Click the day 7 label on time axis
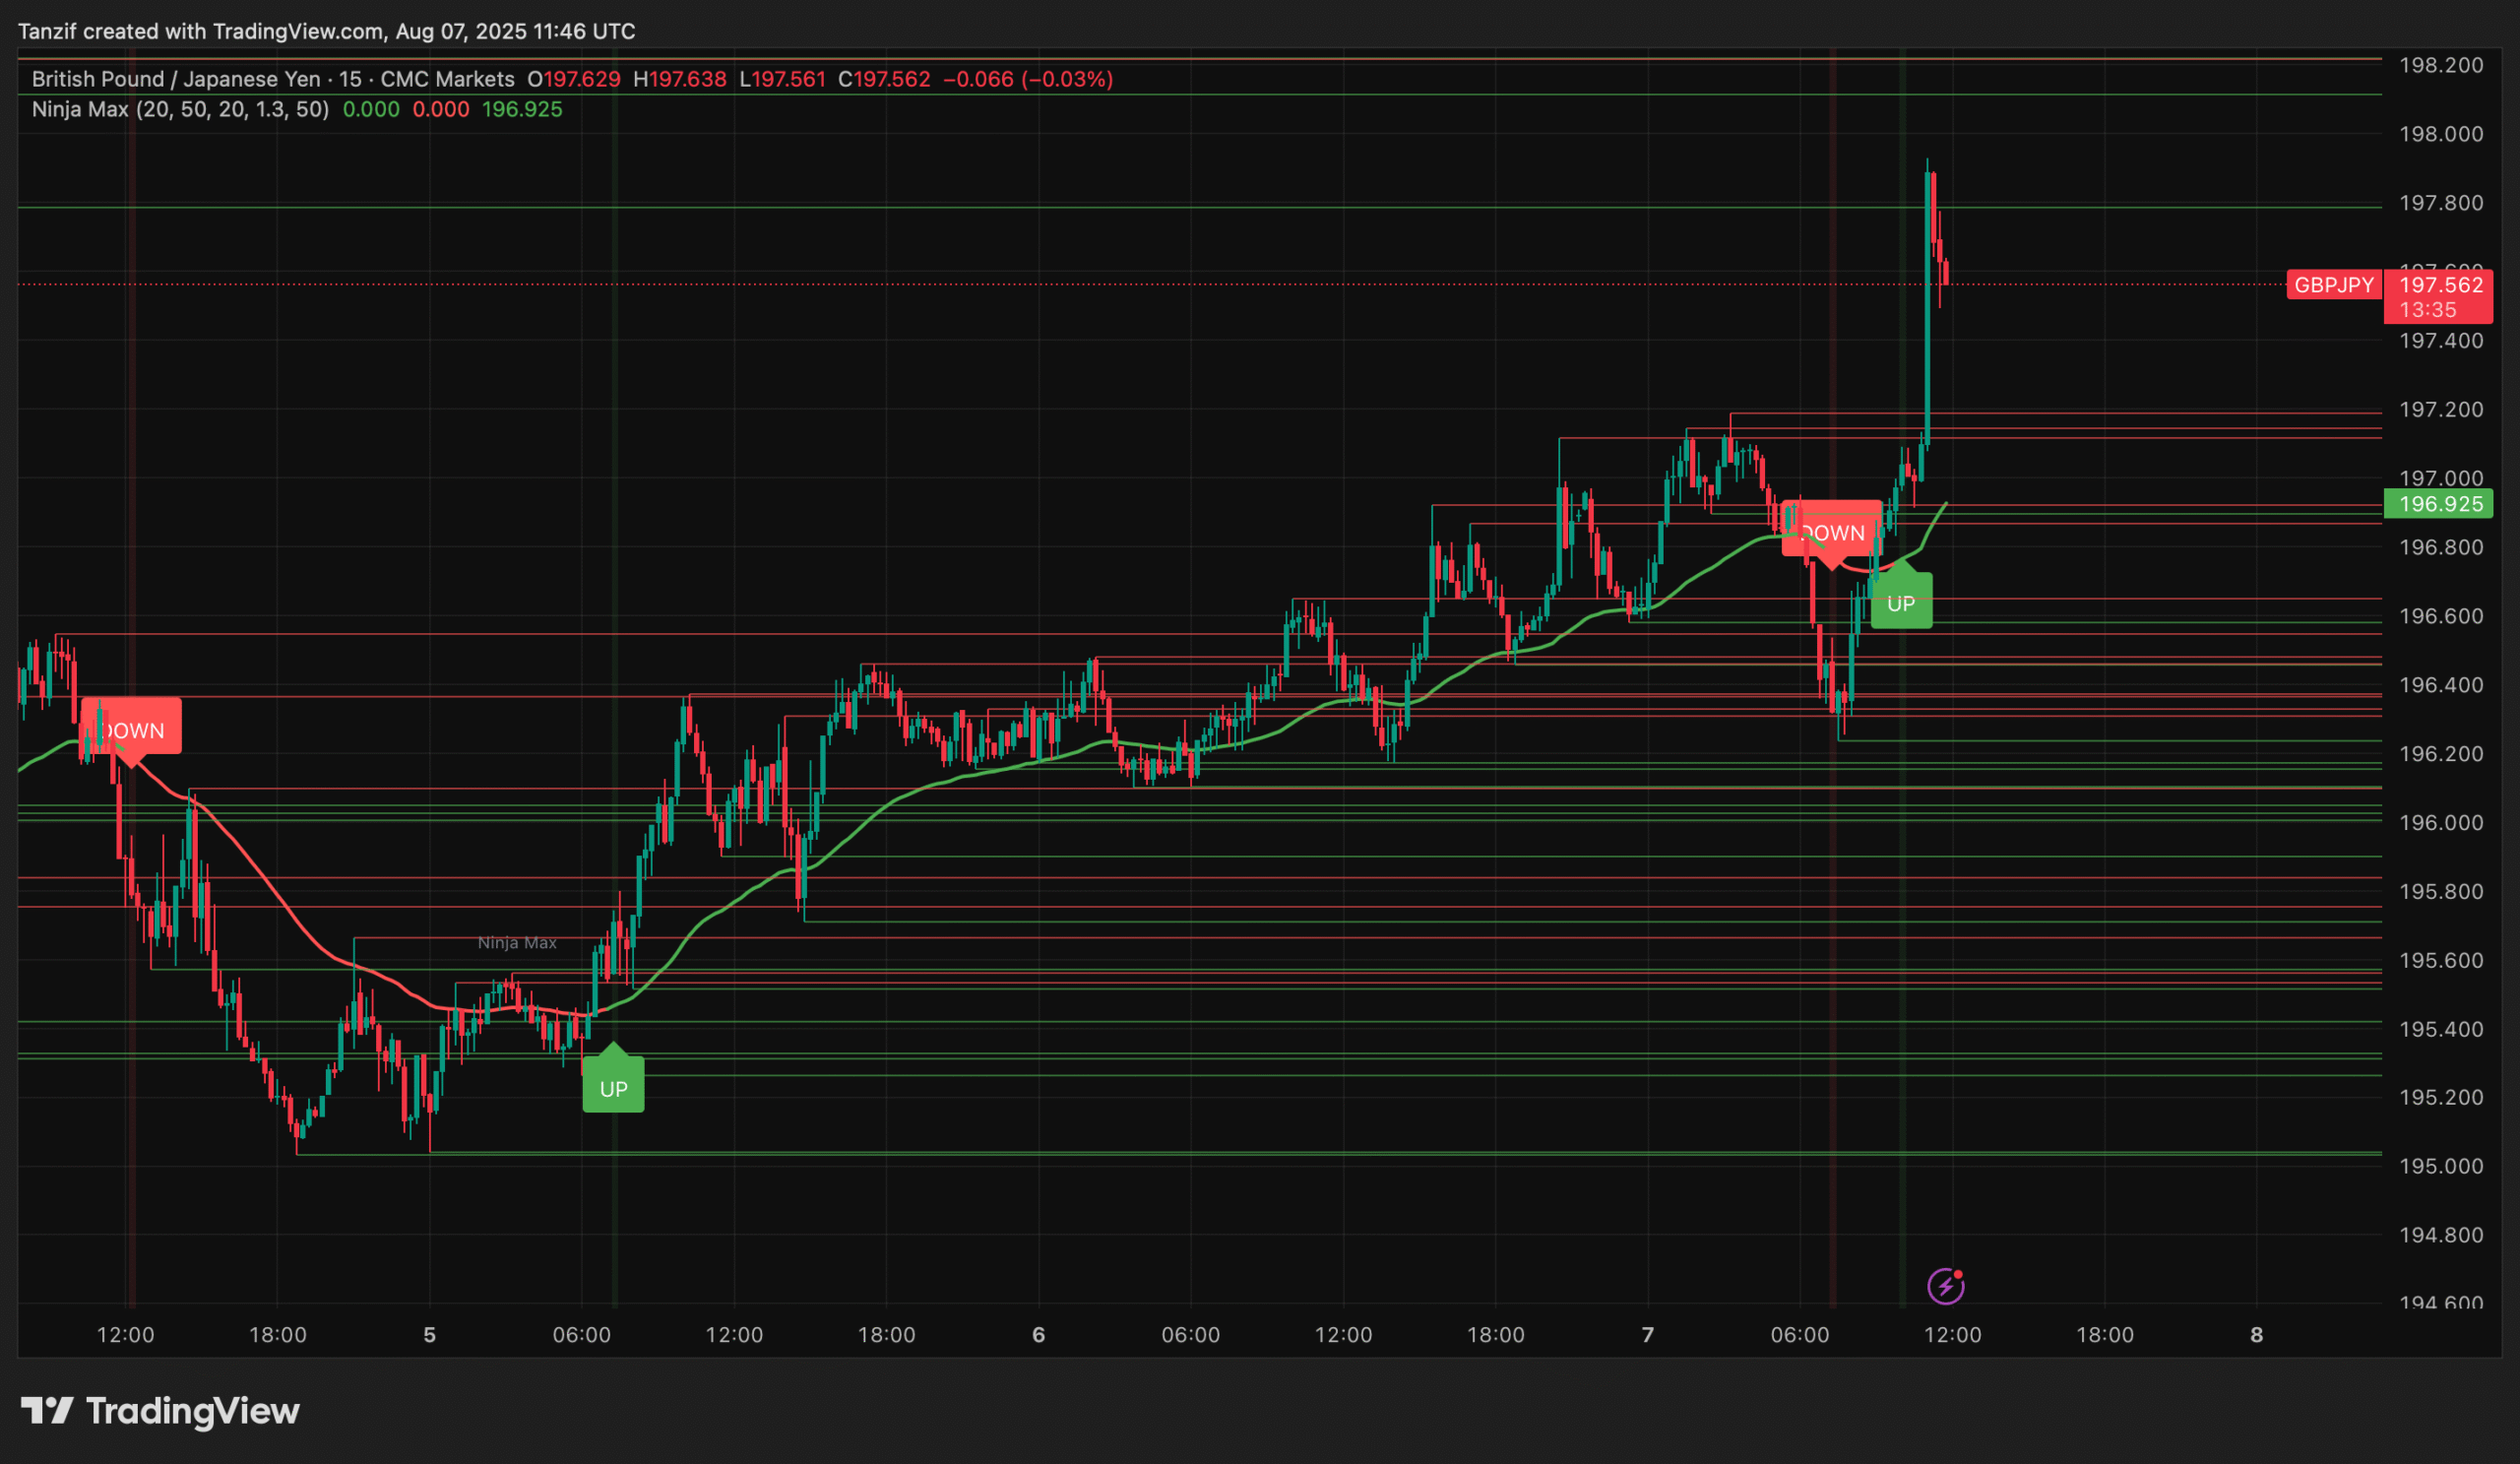Viewport: 2520px width, 1464px height. pos(1647,1335)
